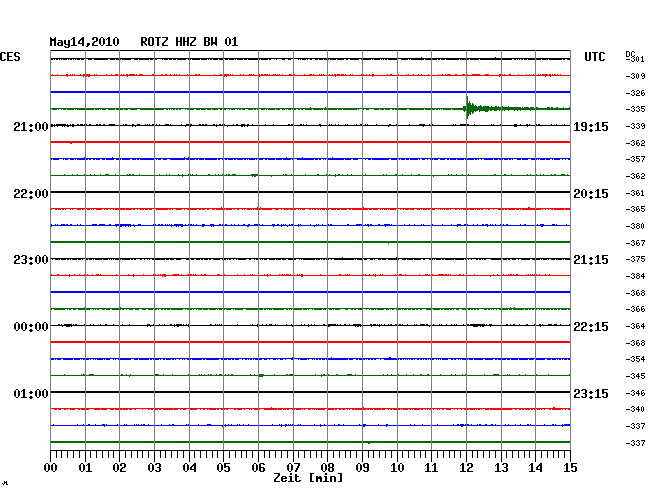Click the 14 minute tick label
Viewport: 650px width, 494px height.
[535, 468]
